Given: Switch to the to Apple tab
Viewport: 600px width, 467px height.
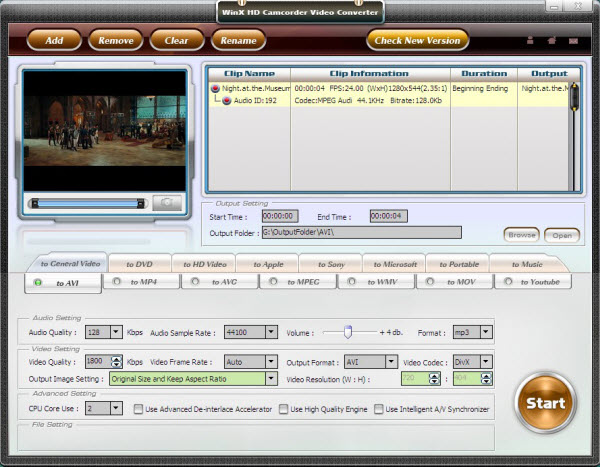Looking at the screenshot, I should pos(268,264).
